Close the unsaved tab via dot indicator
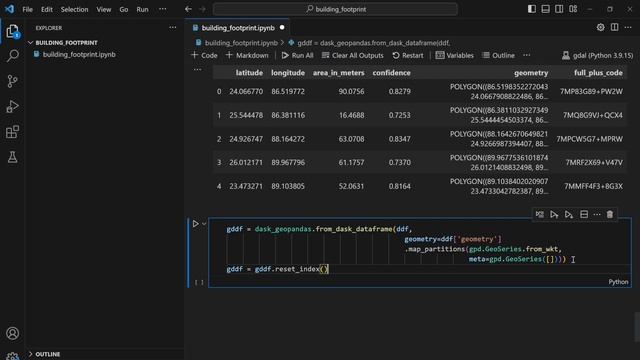 [x=282, y=28]
